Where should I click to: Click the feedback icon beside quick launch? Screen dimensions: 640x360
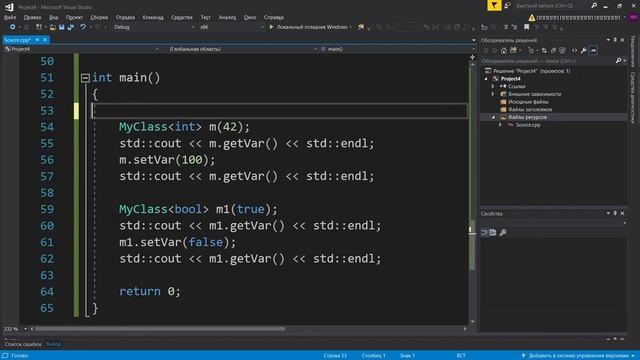click(x=507, y=5)
